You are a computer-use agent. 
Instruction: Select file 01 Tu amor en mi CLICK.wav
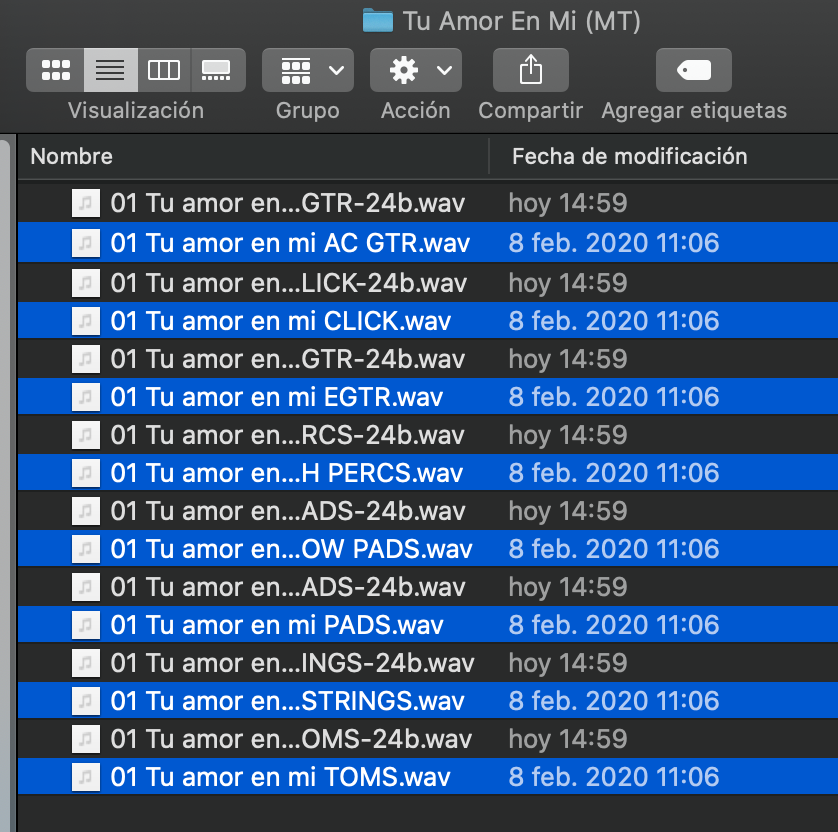coord(428,321)
